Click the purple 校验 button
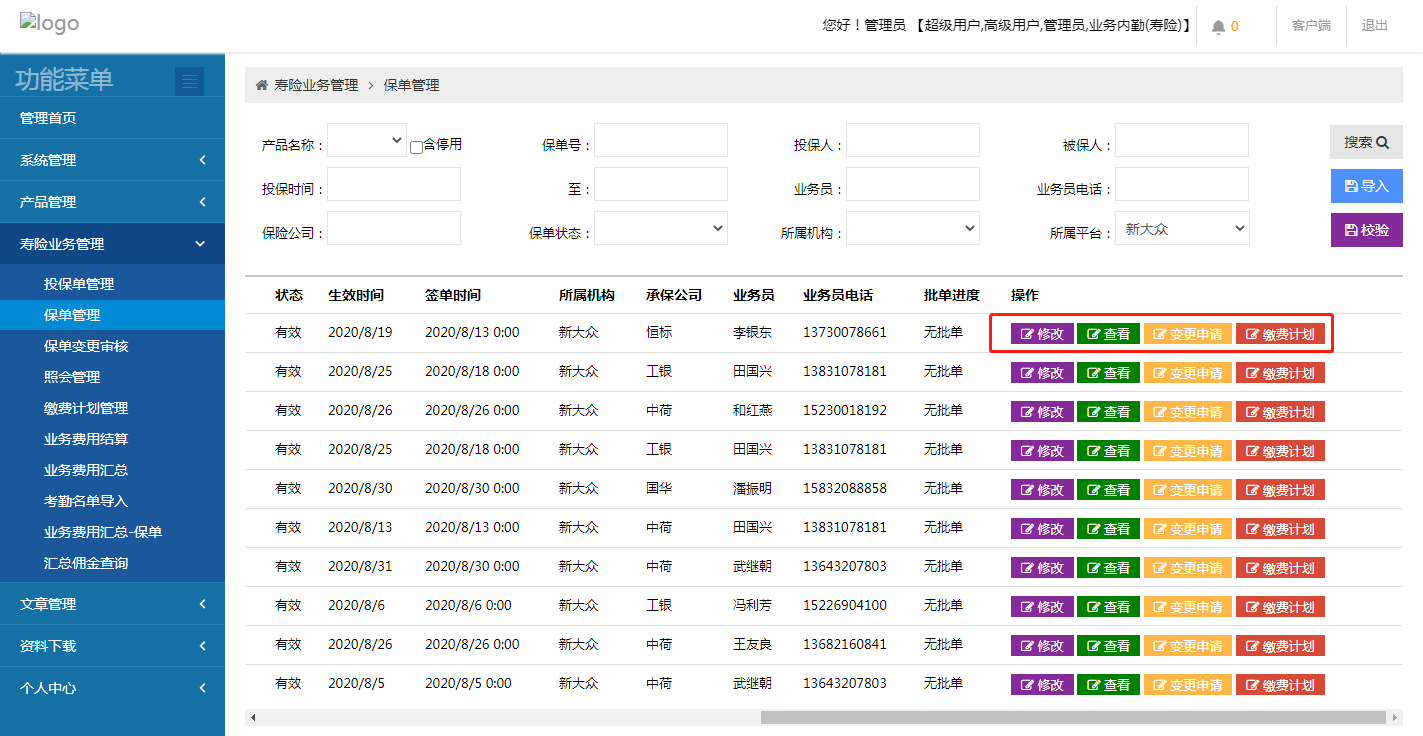Screen dimensions: 1423x736 (x=1366, y=230)
